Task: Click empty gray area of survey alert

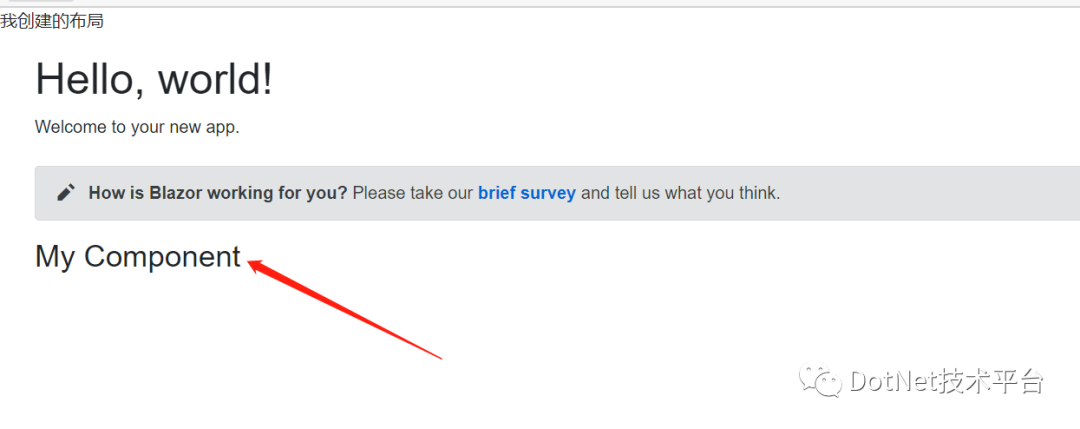Action: click(x=930, y=193)
